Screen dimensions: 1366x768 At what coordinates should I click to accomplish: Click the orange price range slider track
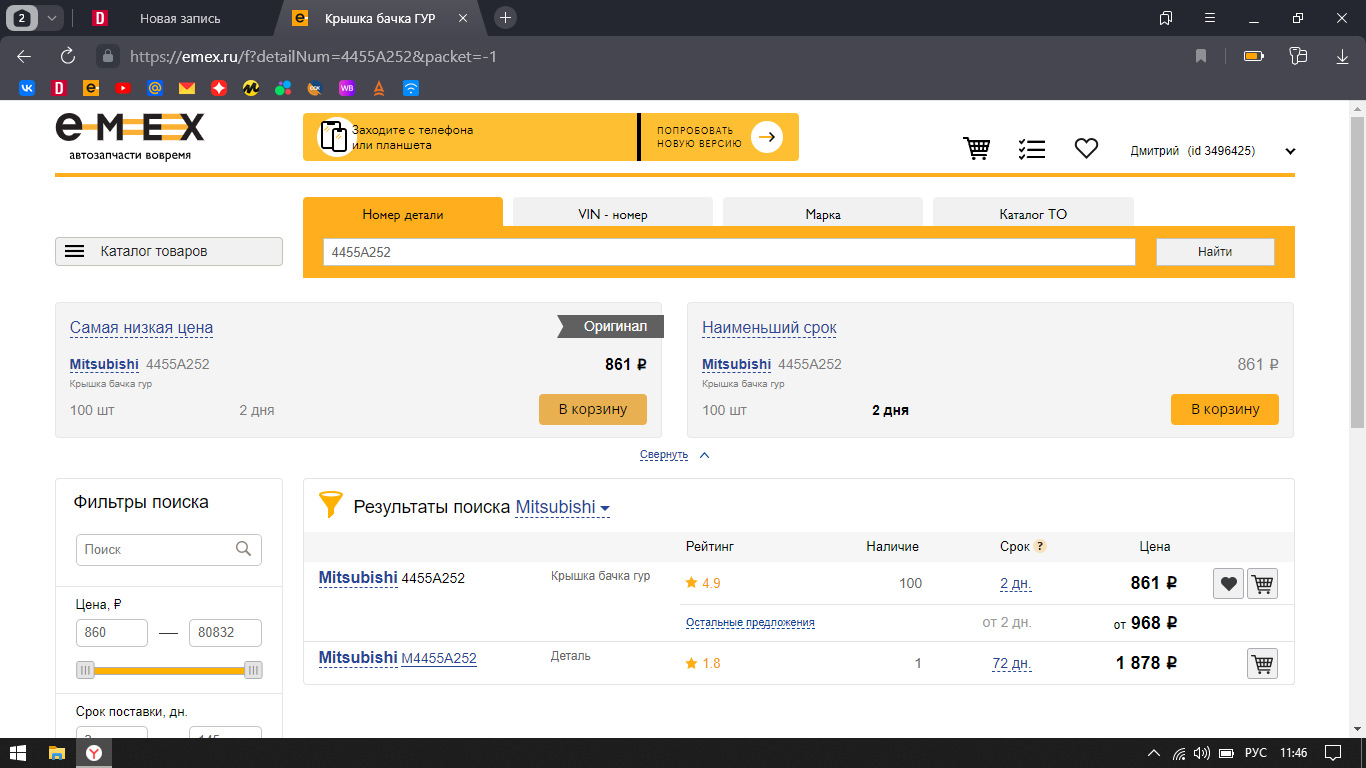(x=169, y=670)
